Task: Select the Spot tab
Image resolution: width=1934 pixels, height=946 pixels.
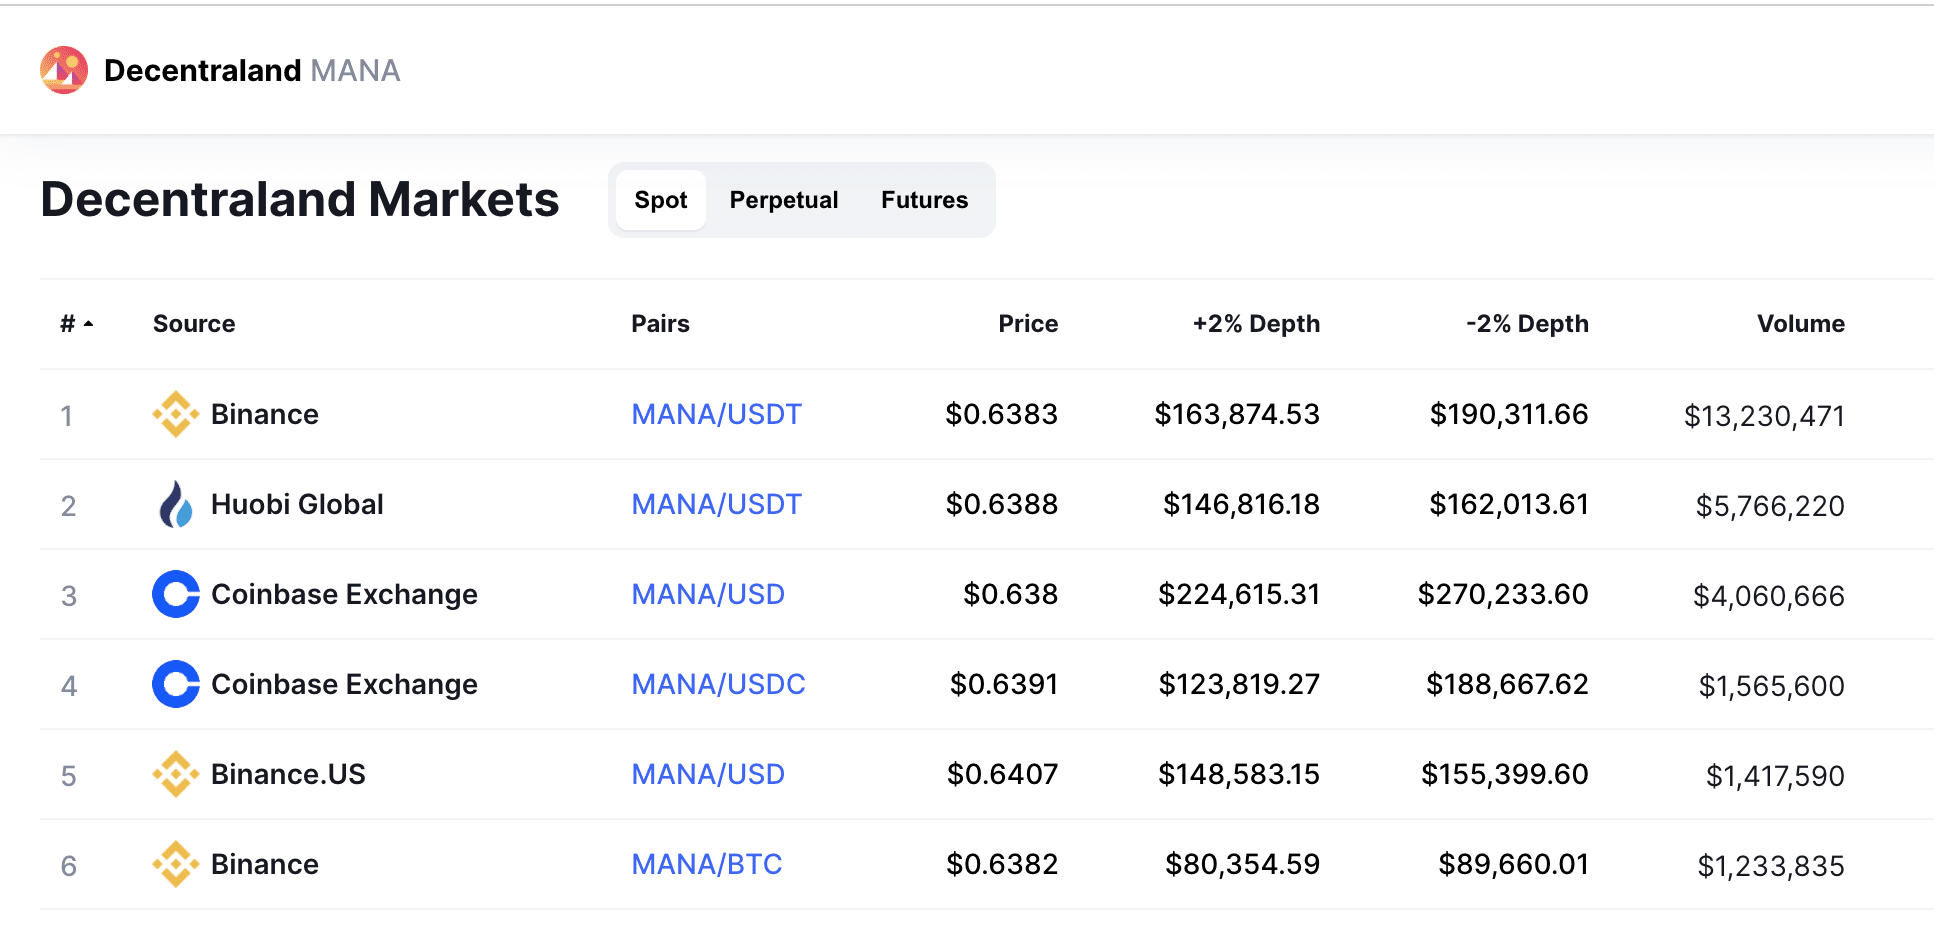Action: (661, 200)
